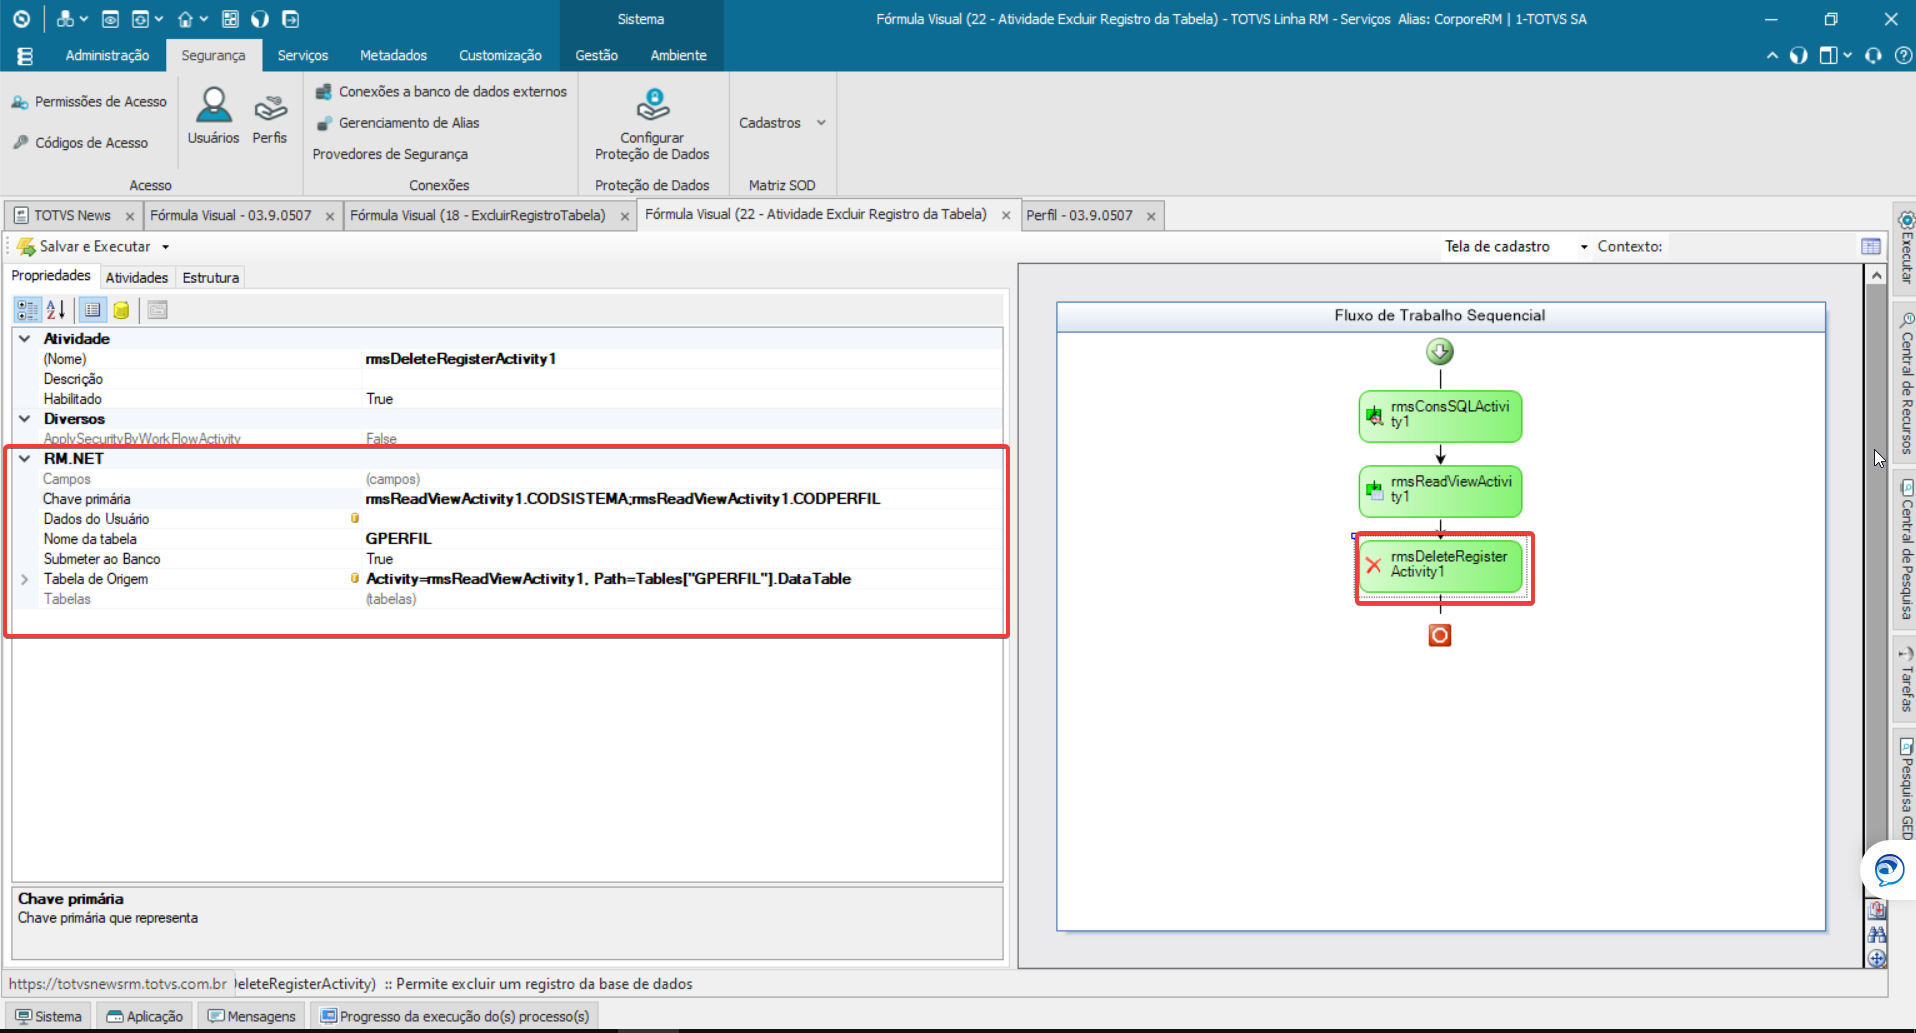Open the Tarefas side panel

pos(1905,679)
